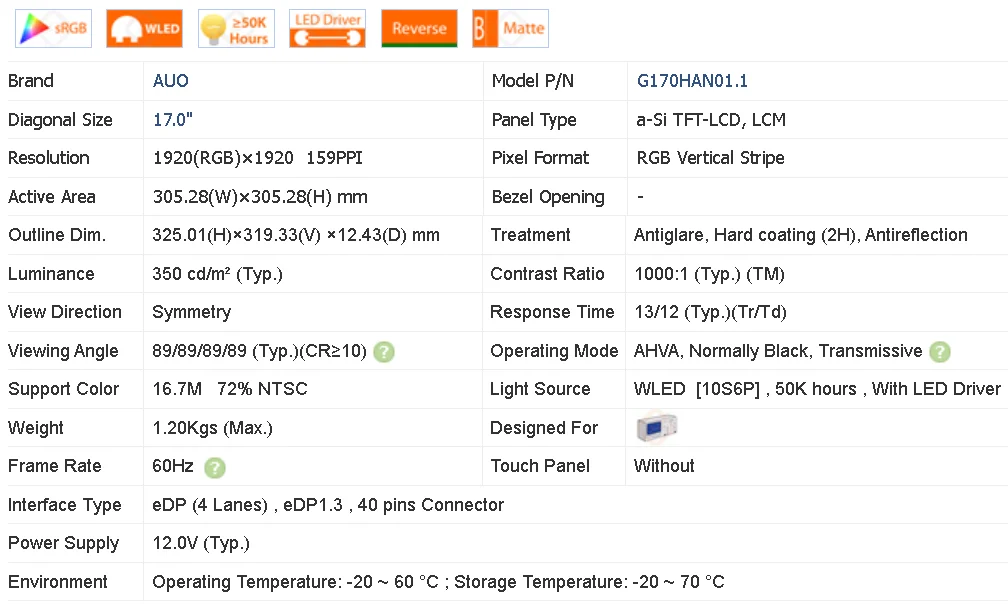Screen dimensions: 1008x604
Task: Select the 'Symmetry' view direction value
Action: 192,312
